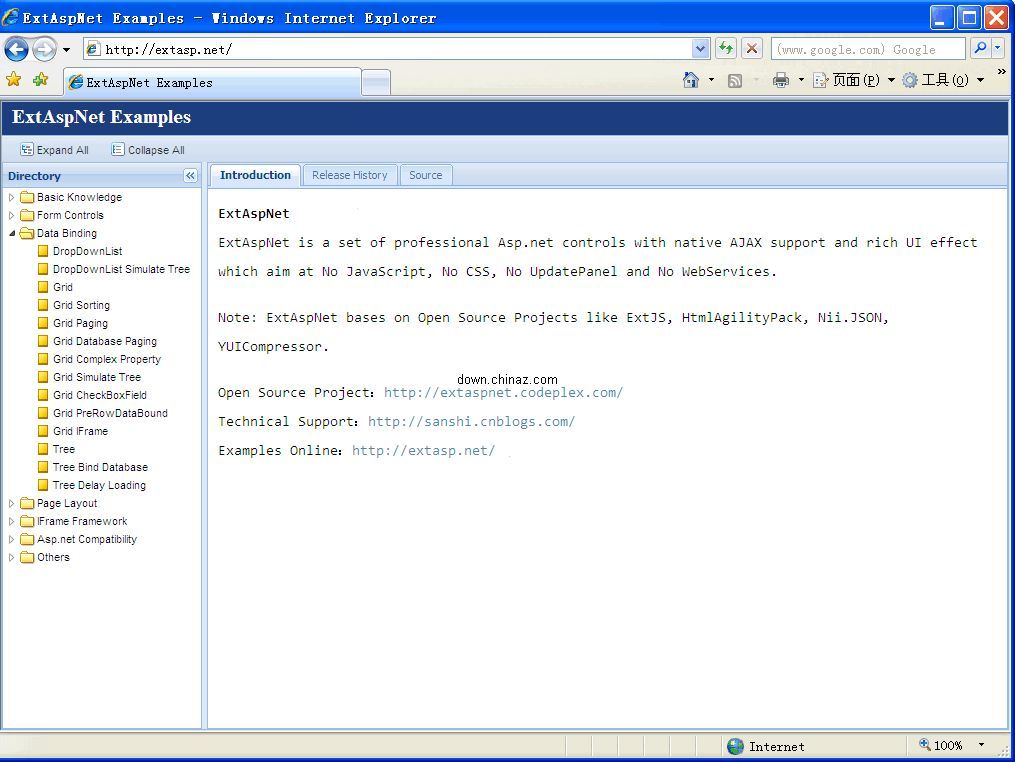
Task: Click the Grid PreRowDataBound item icon
Action: (43, 413)
